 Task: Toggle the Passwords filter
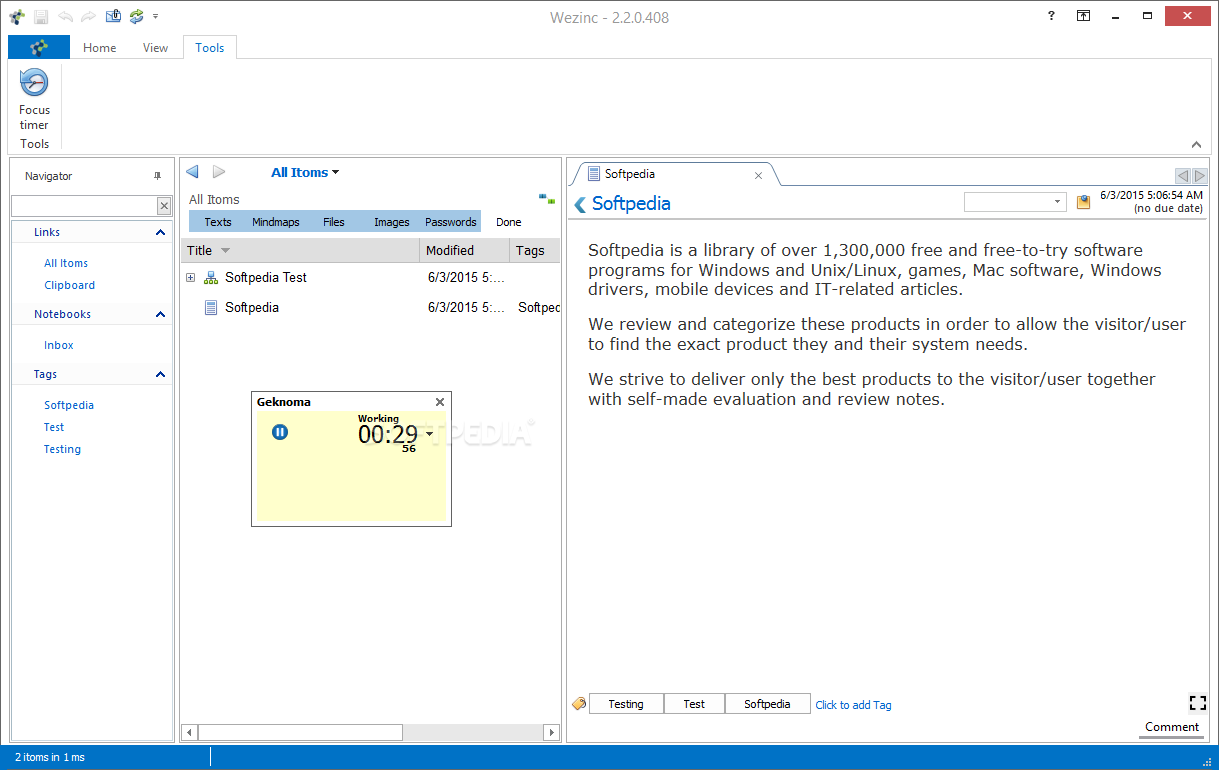(451, 222)
